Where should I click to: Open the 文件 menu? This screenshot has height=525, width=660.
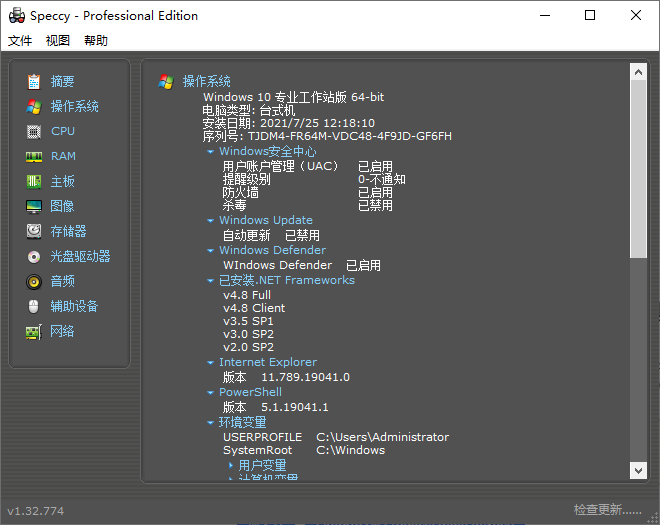coord(20,40)
